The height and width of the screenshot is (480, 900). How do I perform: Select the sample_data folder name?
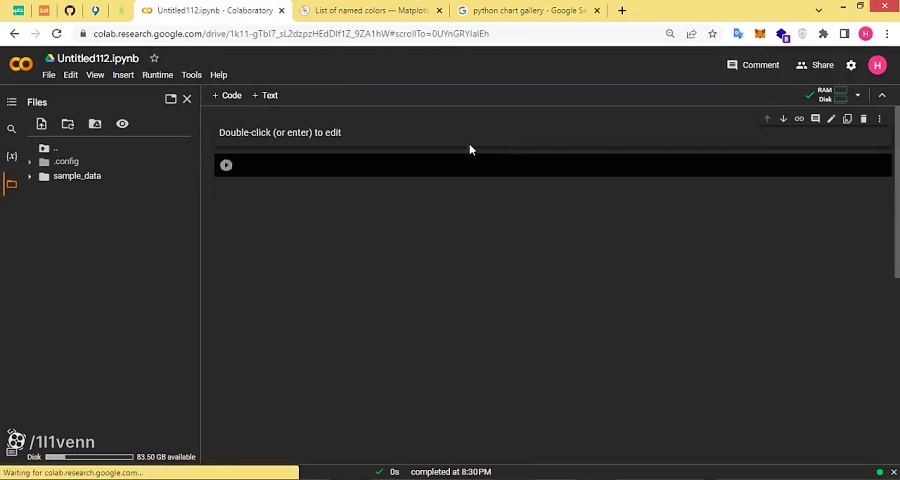[77, 176]
